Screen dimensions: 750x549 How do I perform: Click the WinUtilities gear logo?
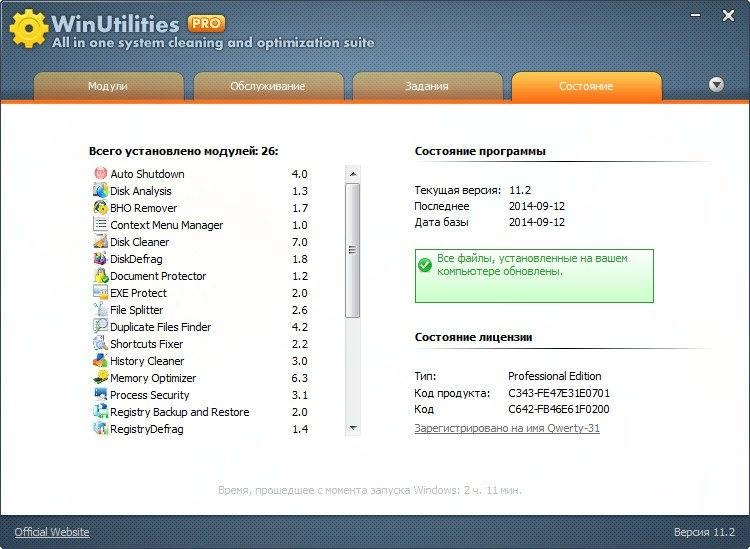[29, 28]
